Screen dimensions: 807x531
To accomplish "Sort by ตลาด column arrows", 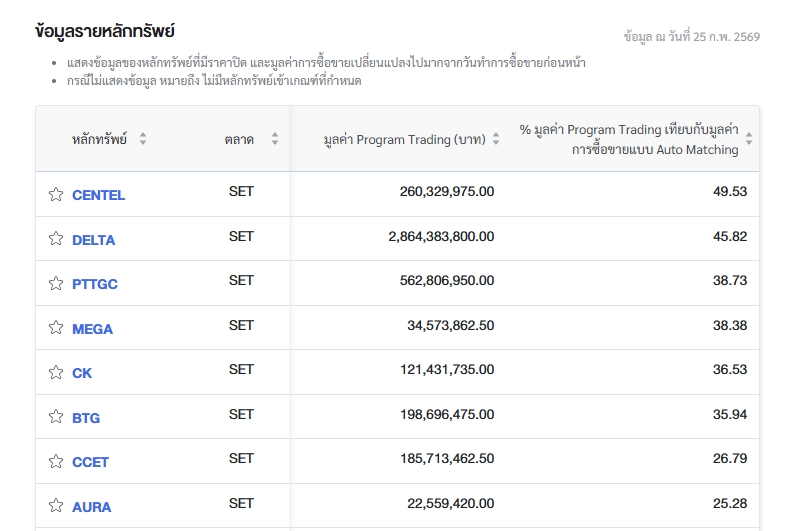I will 275,139.
